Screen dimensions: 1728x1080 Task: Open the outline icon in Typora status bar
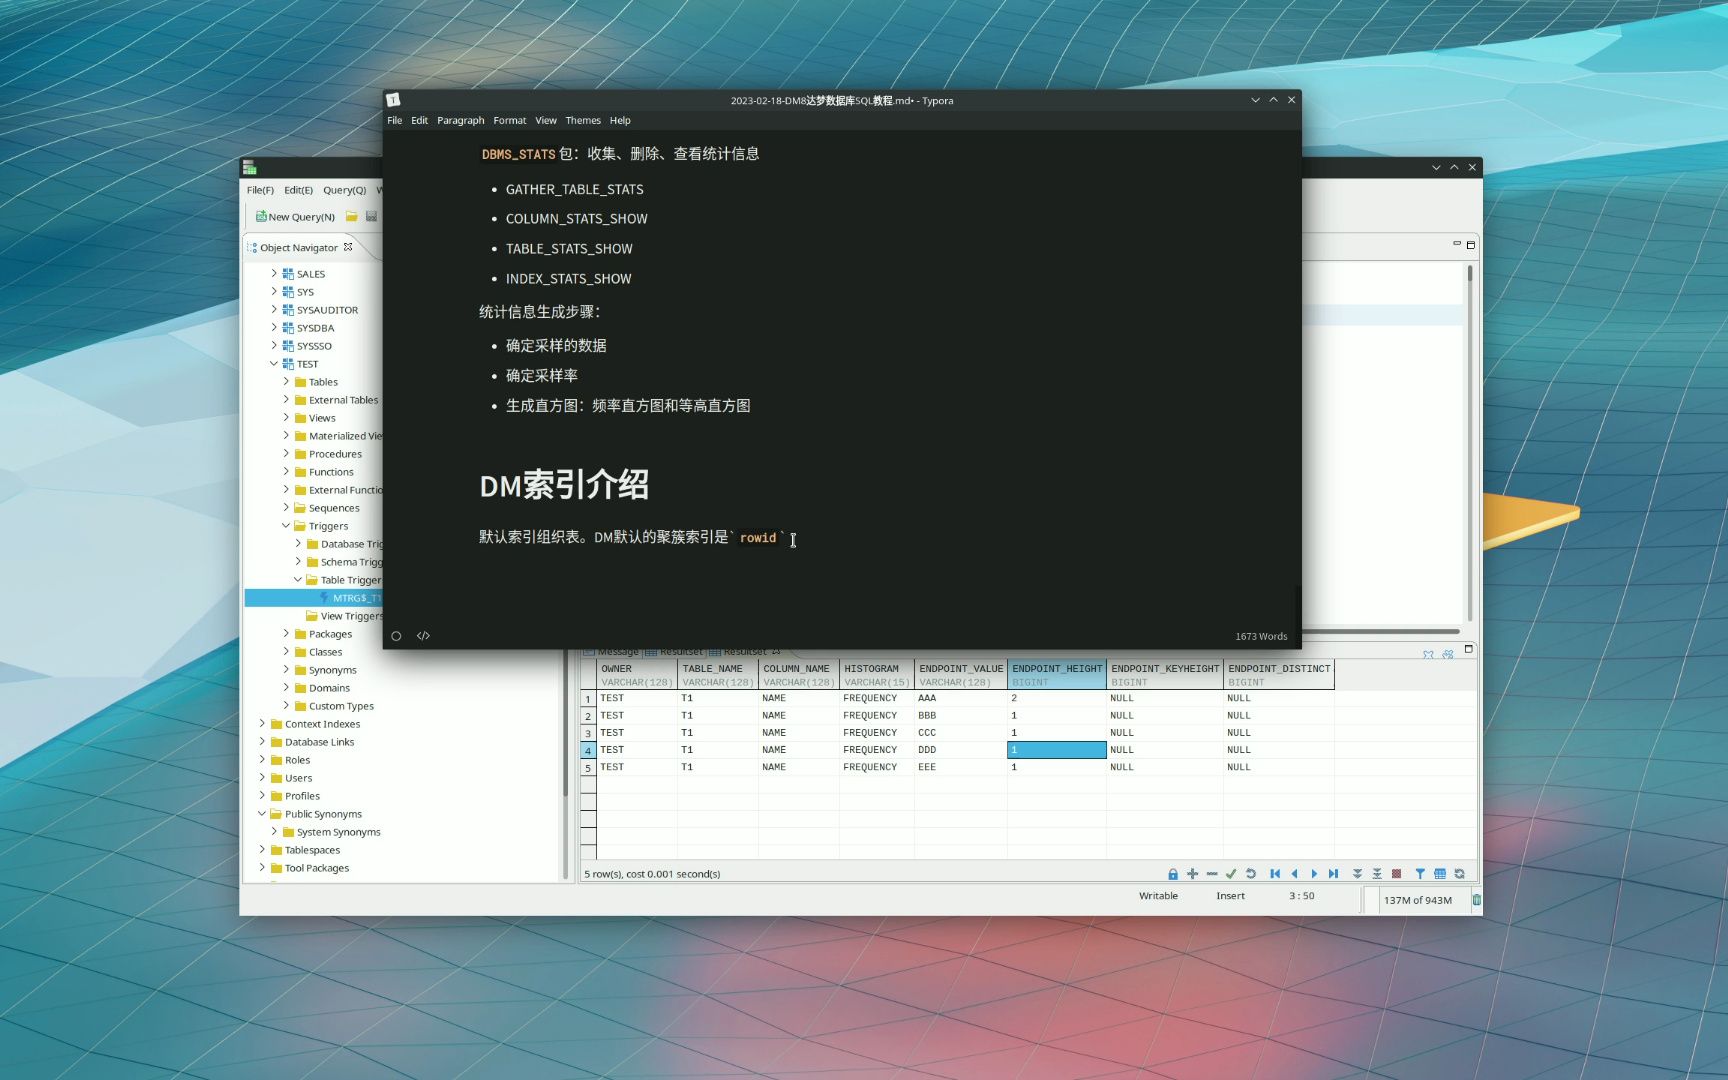[x=396, y=636]
